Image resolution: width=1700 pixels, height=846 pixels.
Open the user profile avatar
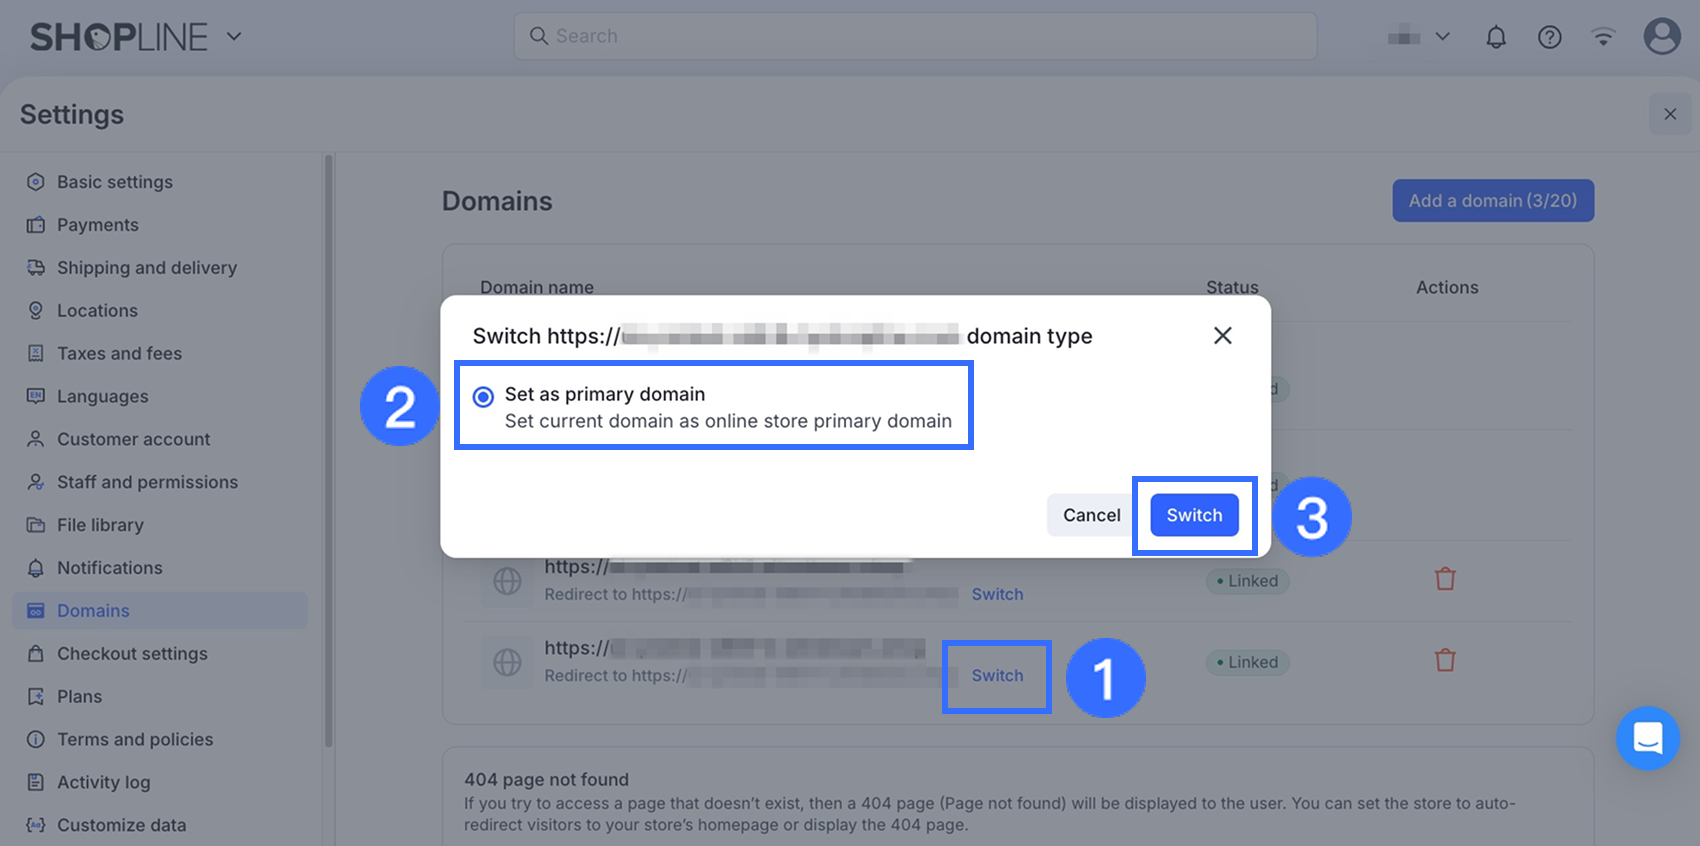(x=1661, y=37)
